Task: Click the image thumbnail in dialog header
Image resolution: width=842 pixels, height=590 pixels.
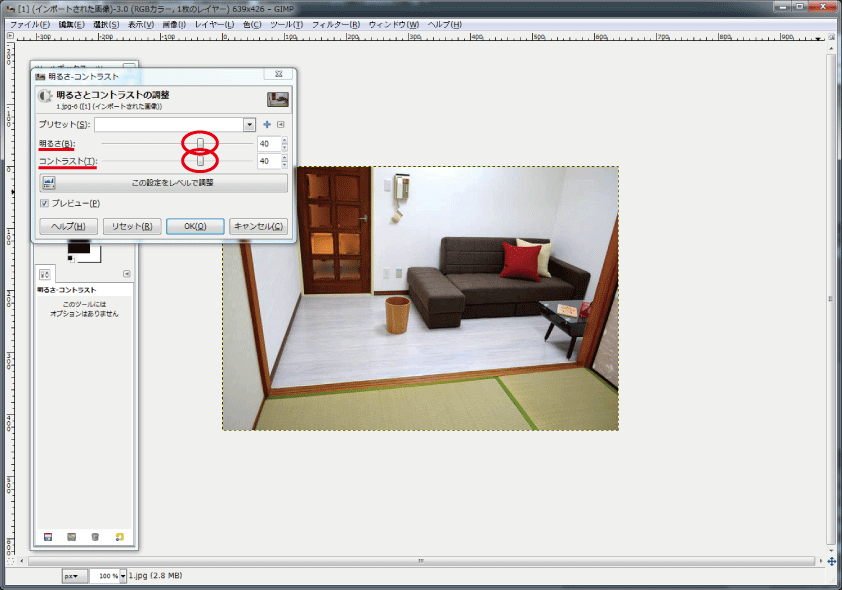Action: click(x=278, y=99)
